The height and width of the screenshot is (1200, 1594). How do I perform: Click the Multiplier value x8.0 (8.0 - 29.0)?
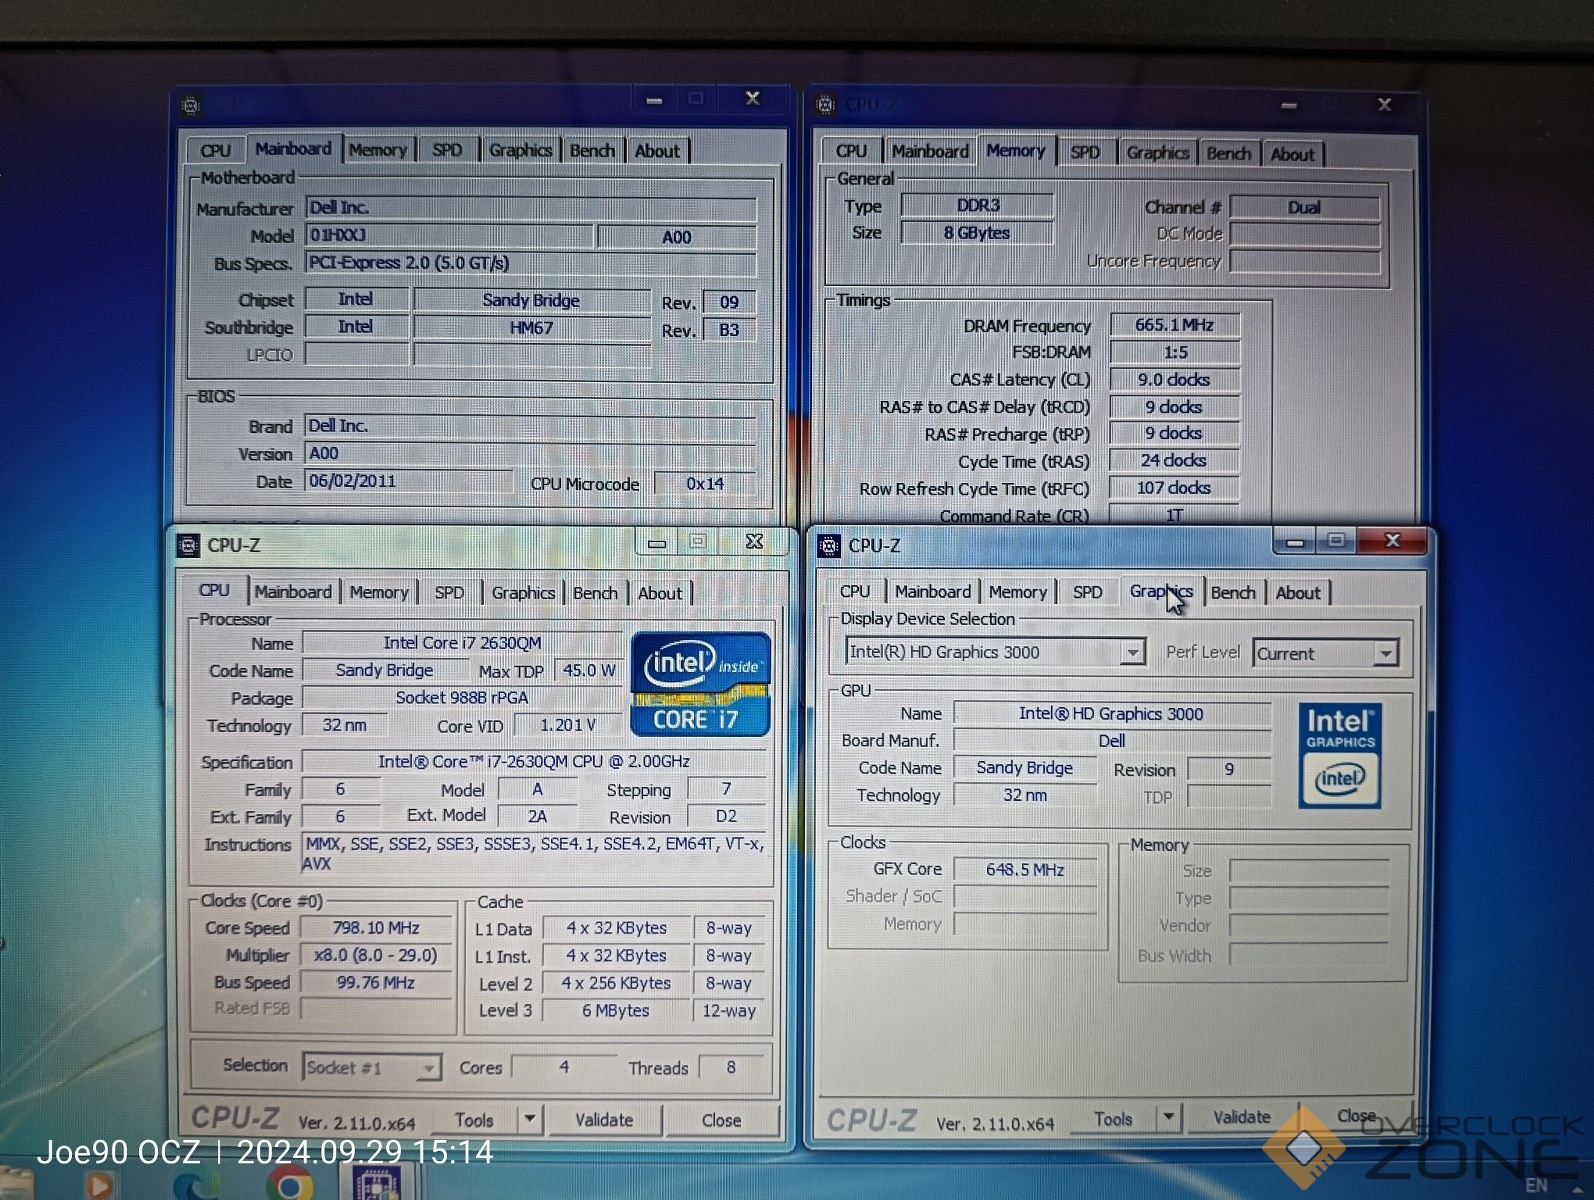[x=376, y=955]
